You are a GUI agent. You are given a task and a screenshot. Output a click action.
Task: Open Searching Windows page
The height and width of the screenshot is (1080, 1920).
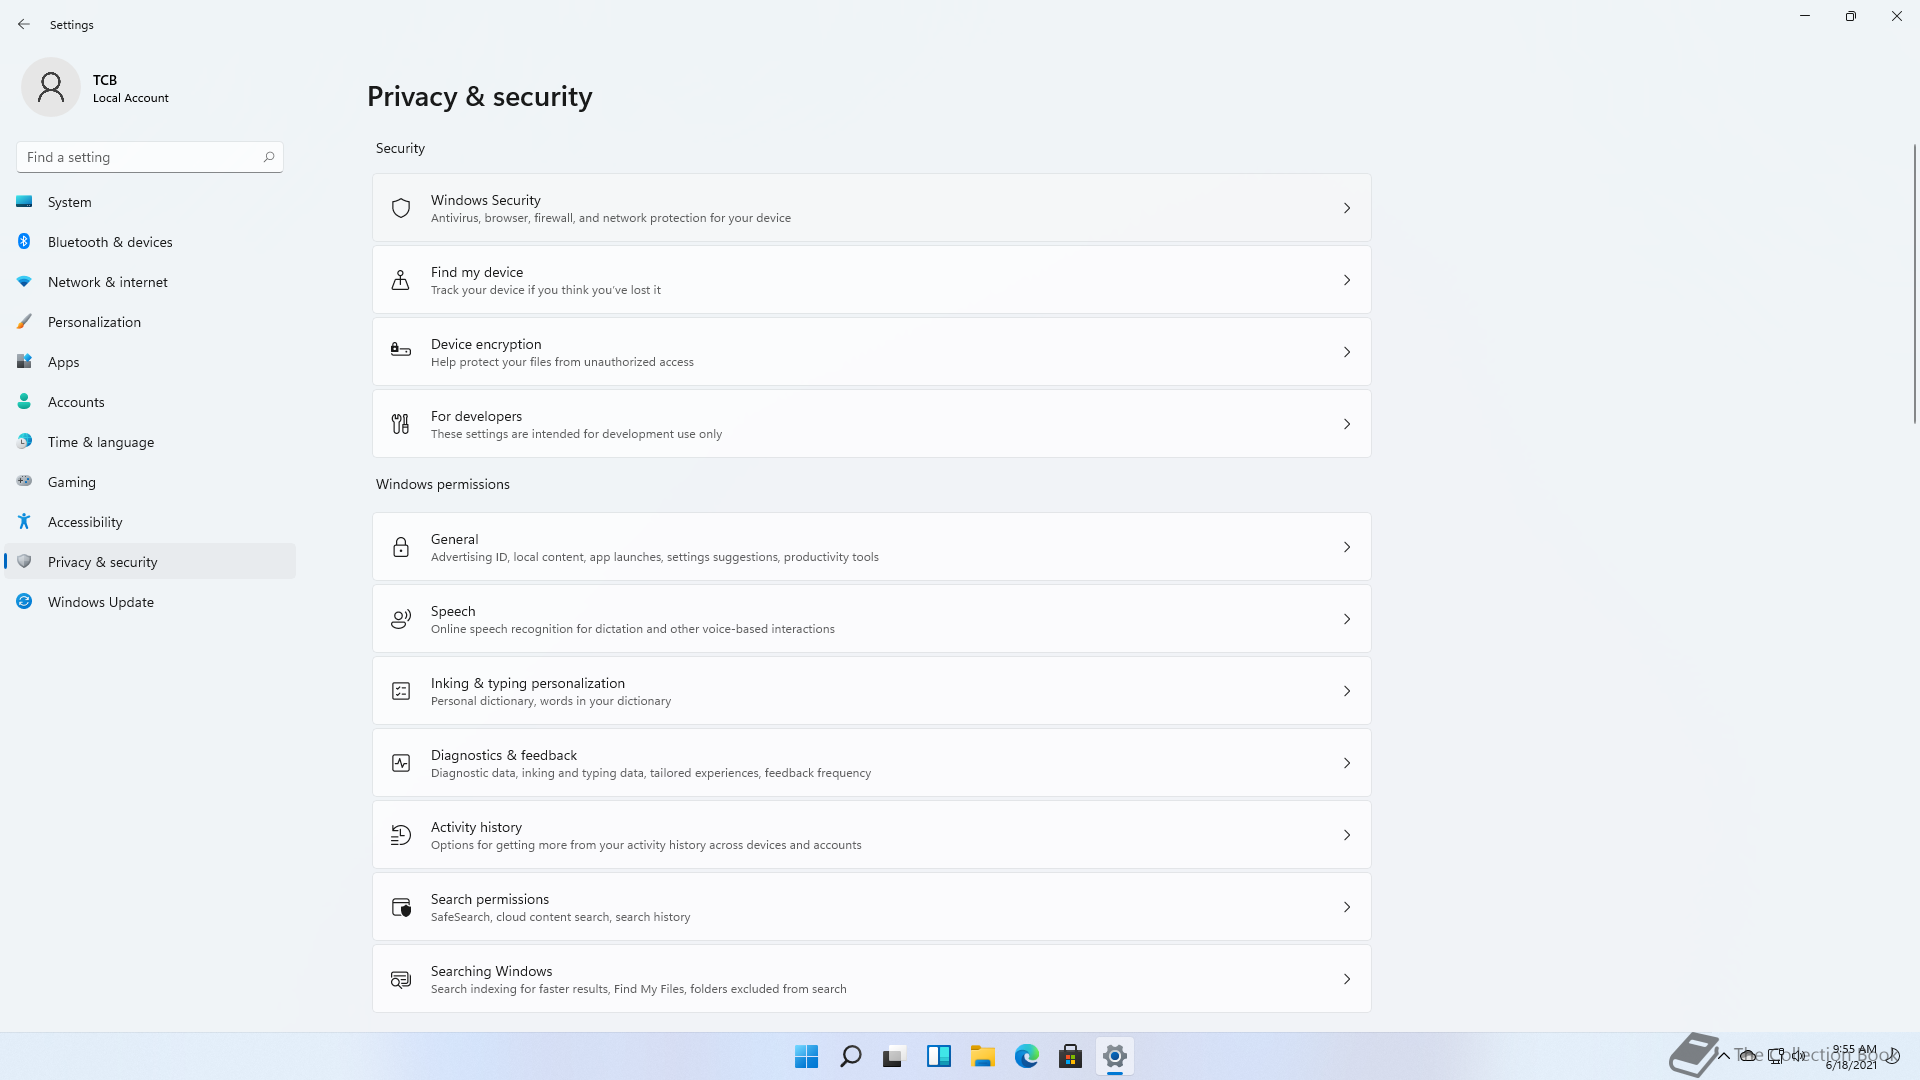pos(871,979)
